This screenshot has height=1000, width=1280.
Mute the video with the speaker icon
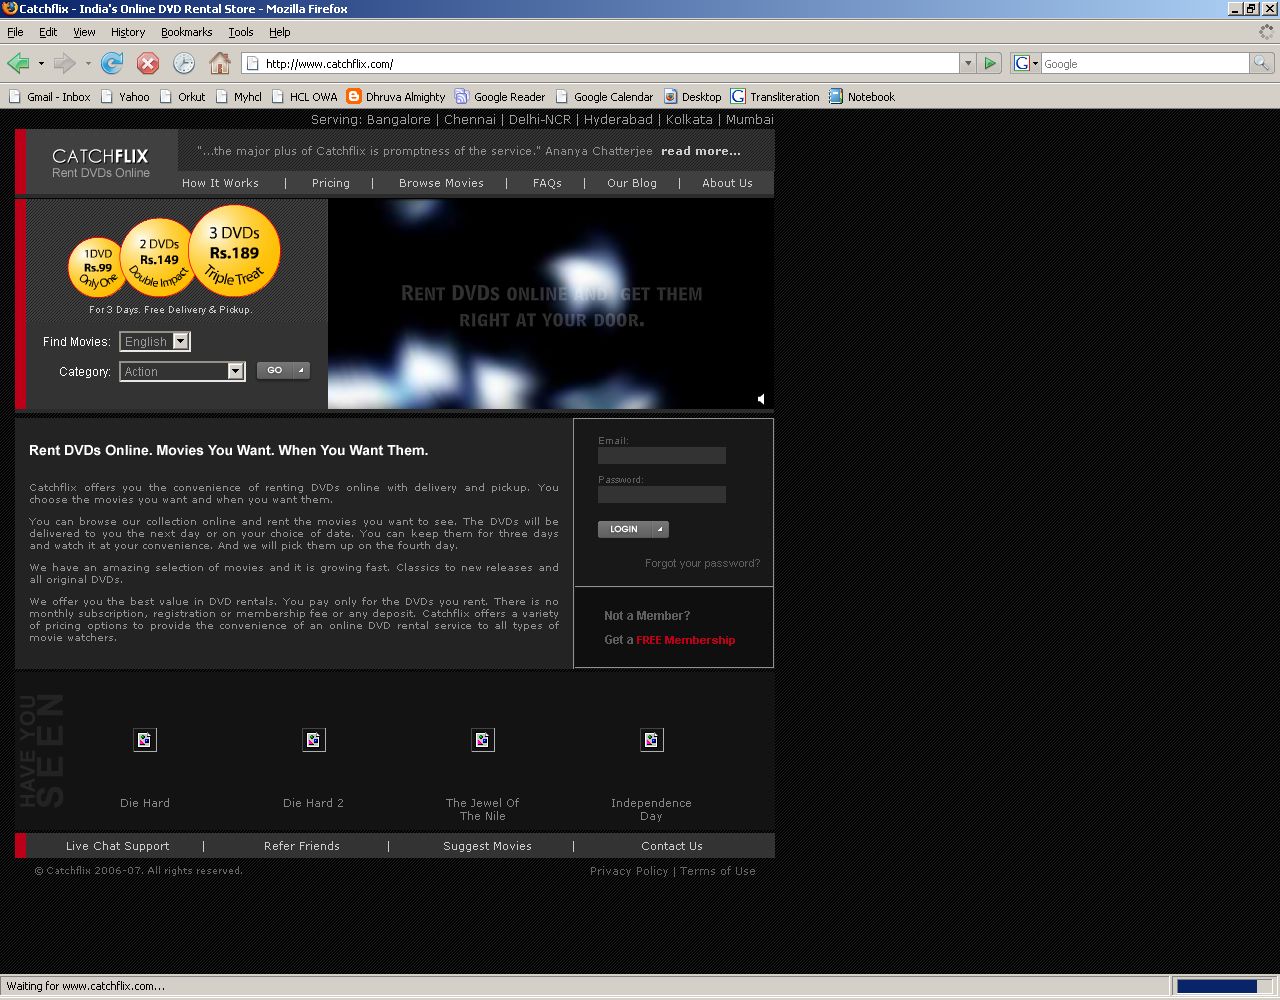tap(761, 399)
